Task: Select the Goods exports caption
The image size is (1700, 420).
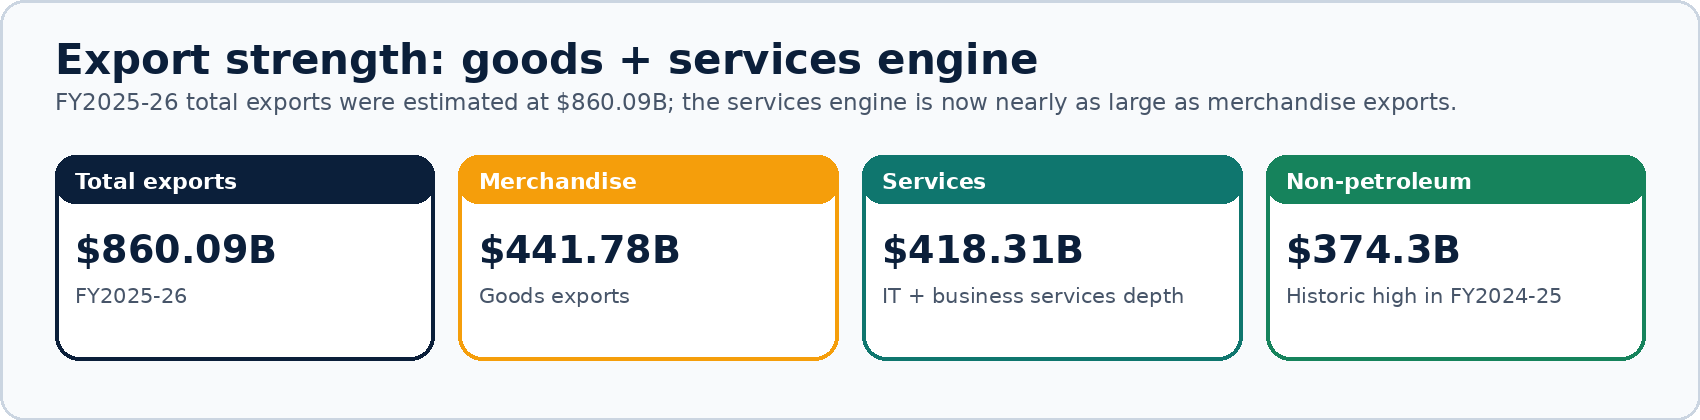Action: coord(554,296)
